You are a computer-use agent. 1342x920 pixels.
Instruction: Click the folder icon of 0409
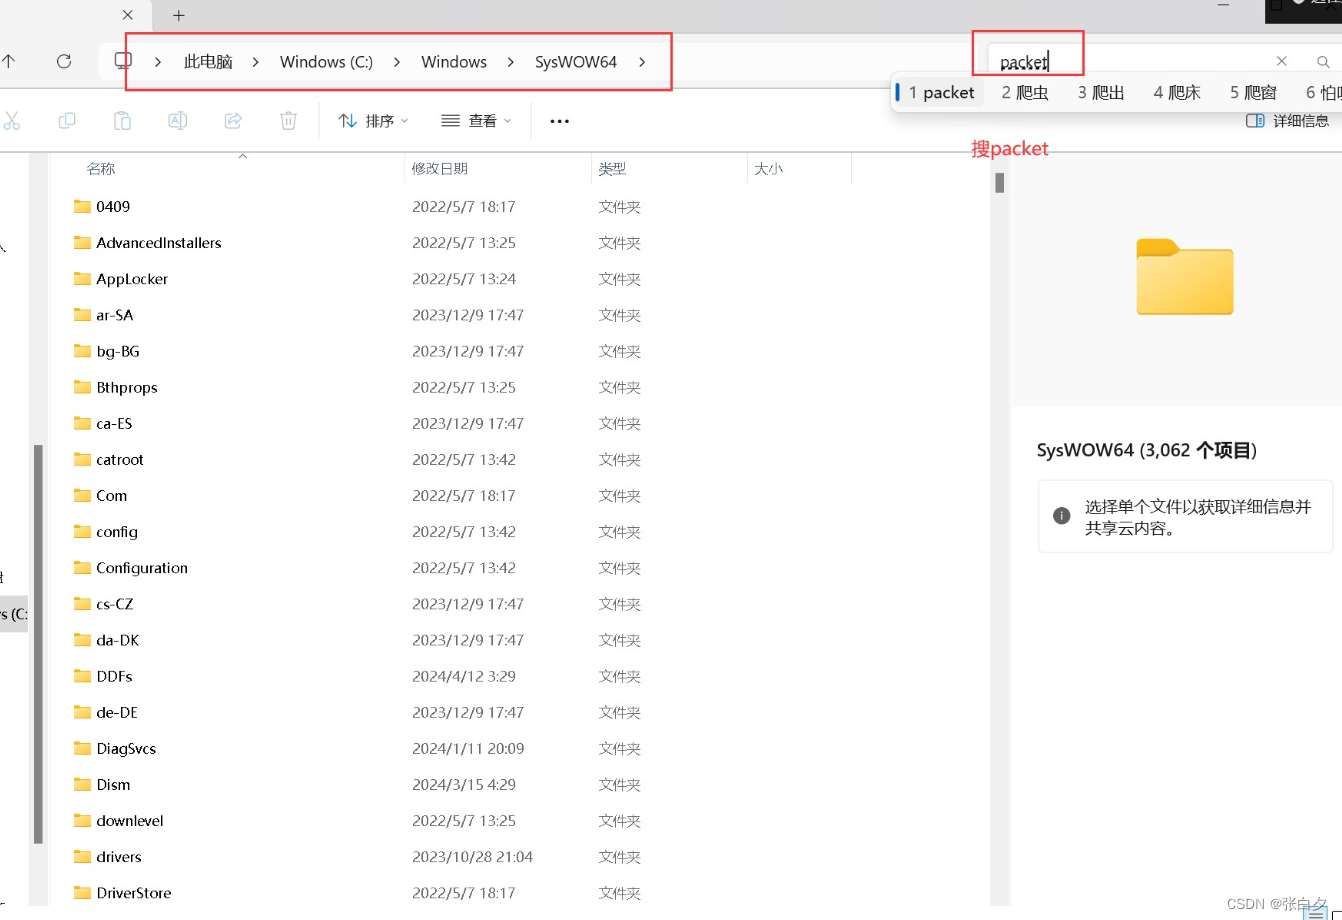click(x=82, y=206)
